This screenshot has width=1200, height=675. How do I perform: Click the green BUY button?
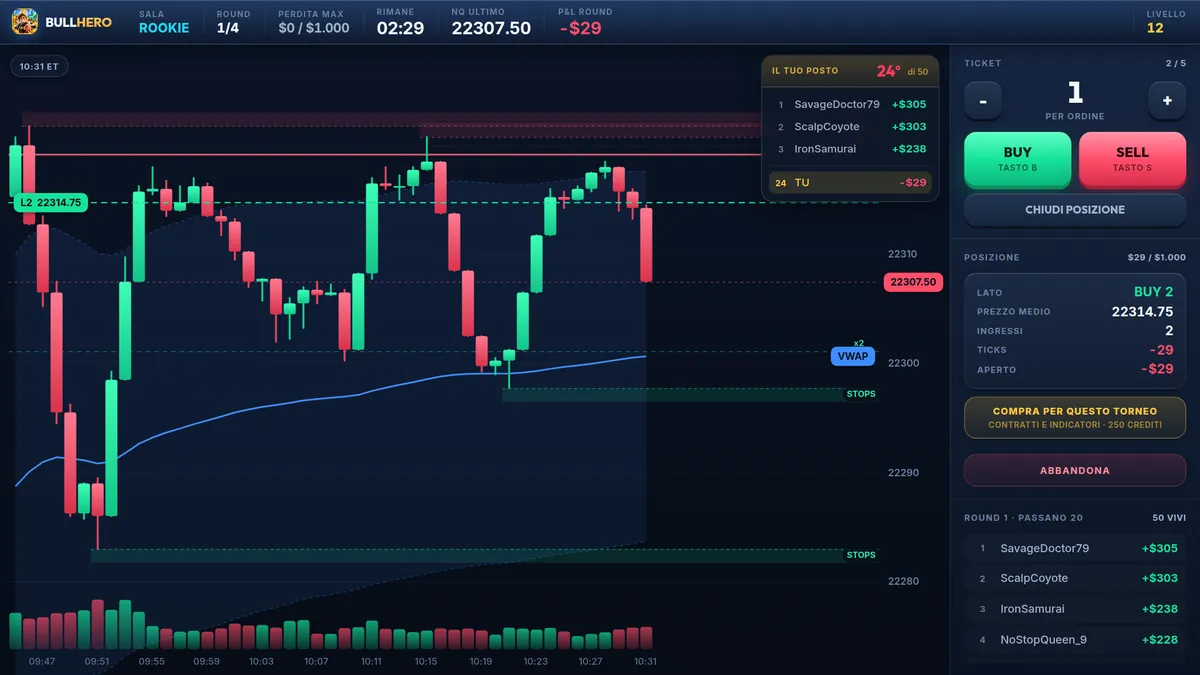(x=1017, y=159)
